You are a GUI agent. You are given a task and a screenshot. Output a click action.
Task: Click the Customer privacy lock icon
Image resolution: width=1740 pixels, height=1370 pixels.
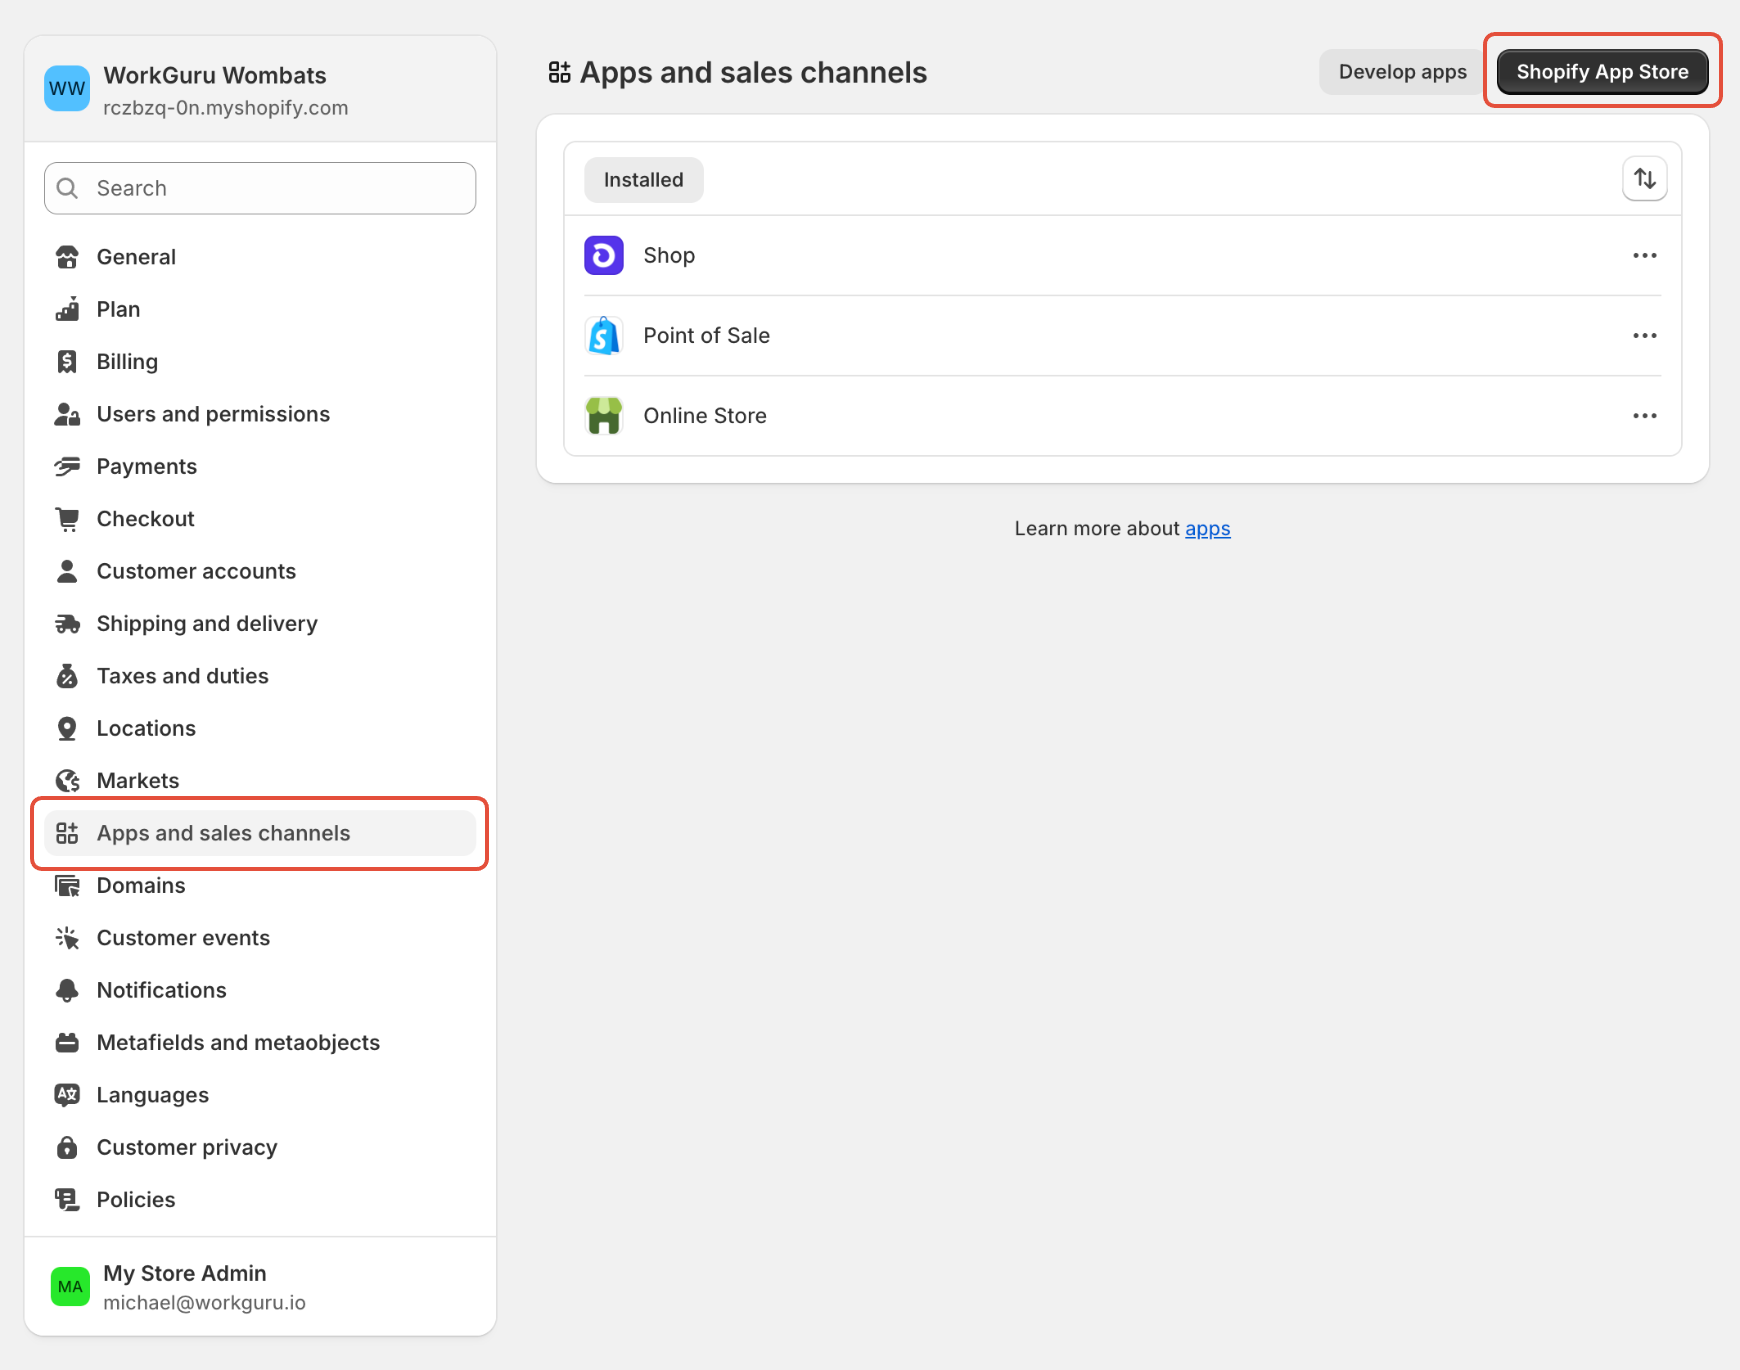click(x=67, y=1148)
